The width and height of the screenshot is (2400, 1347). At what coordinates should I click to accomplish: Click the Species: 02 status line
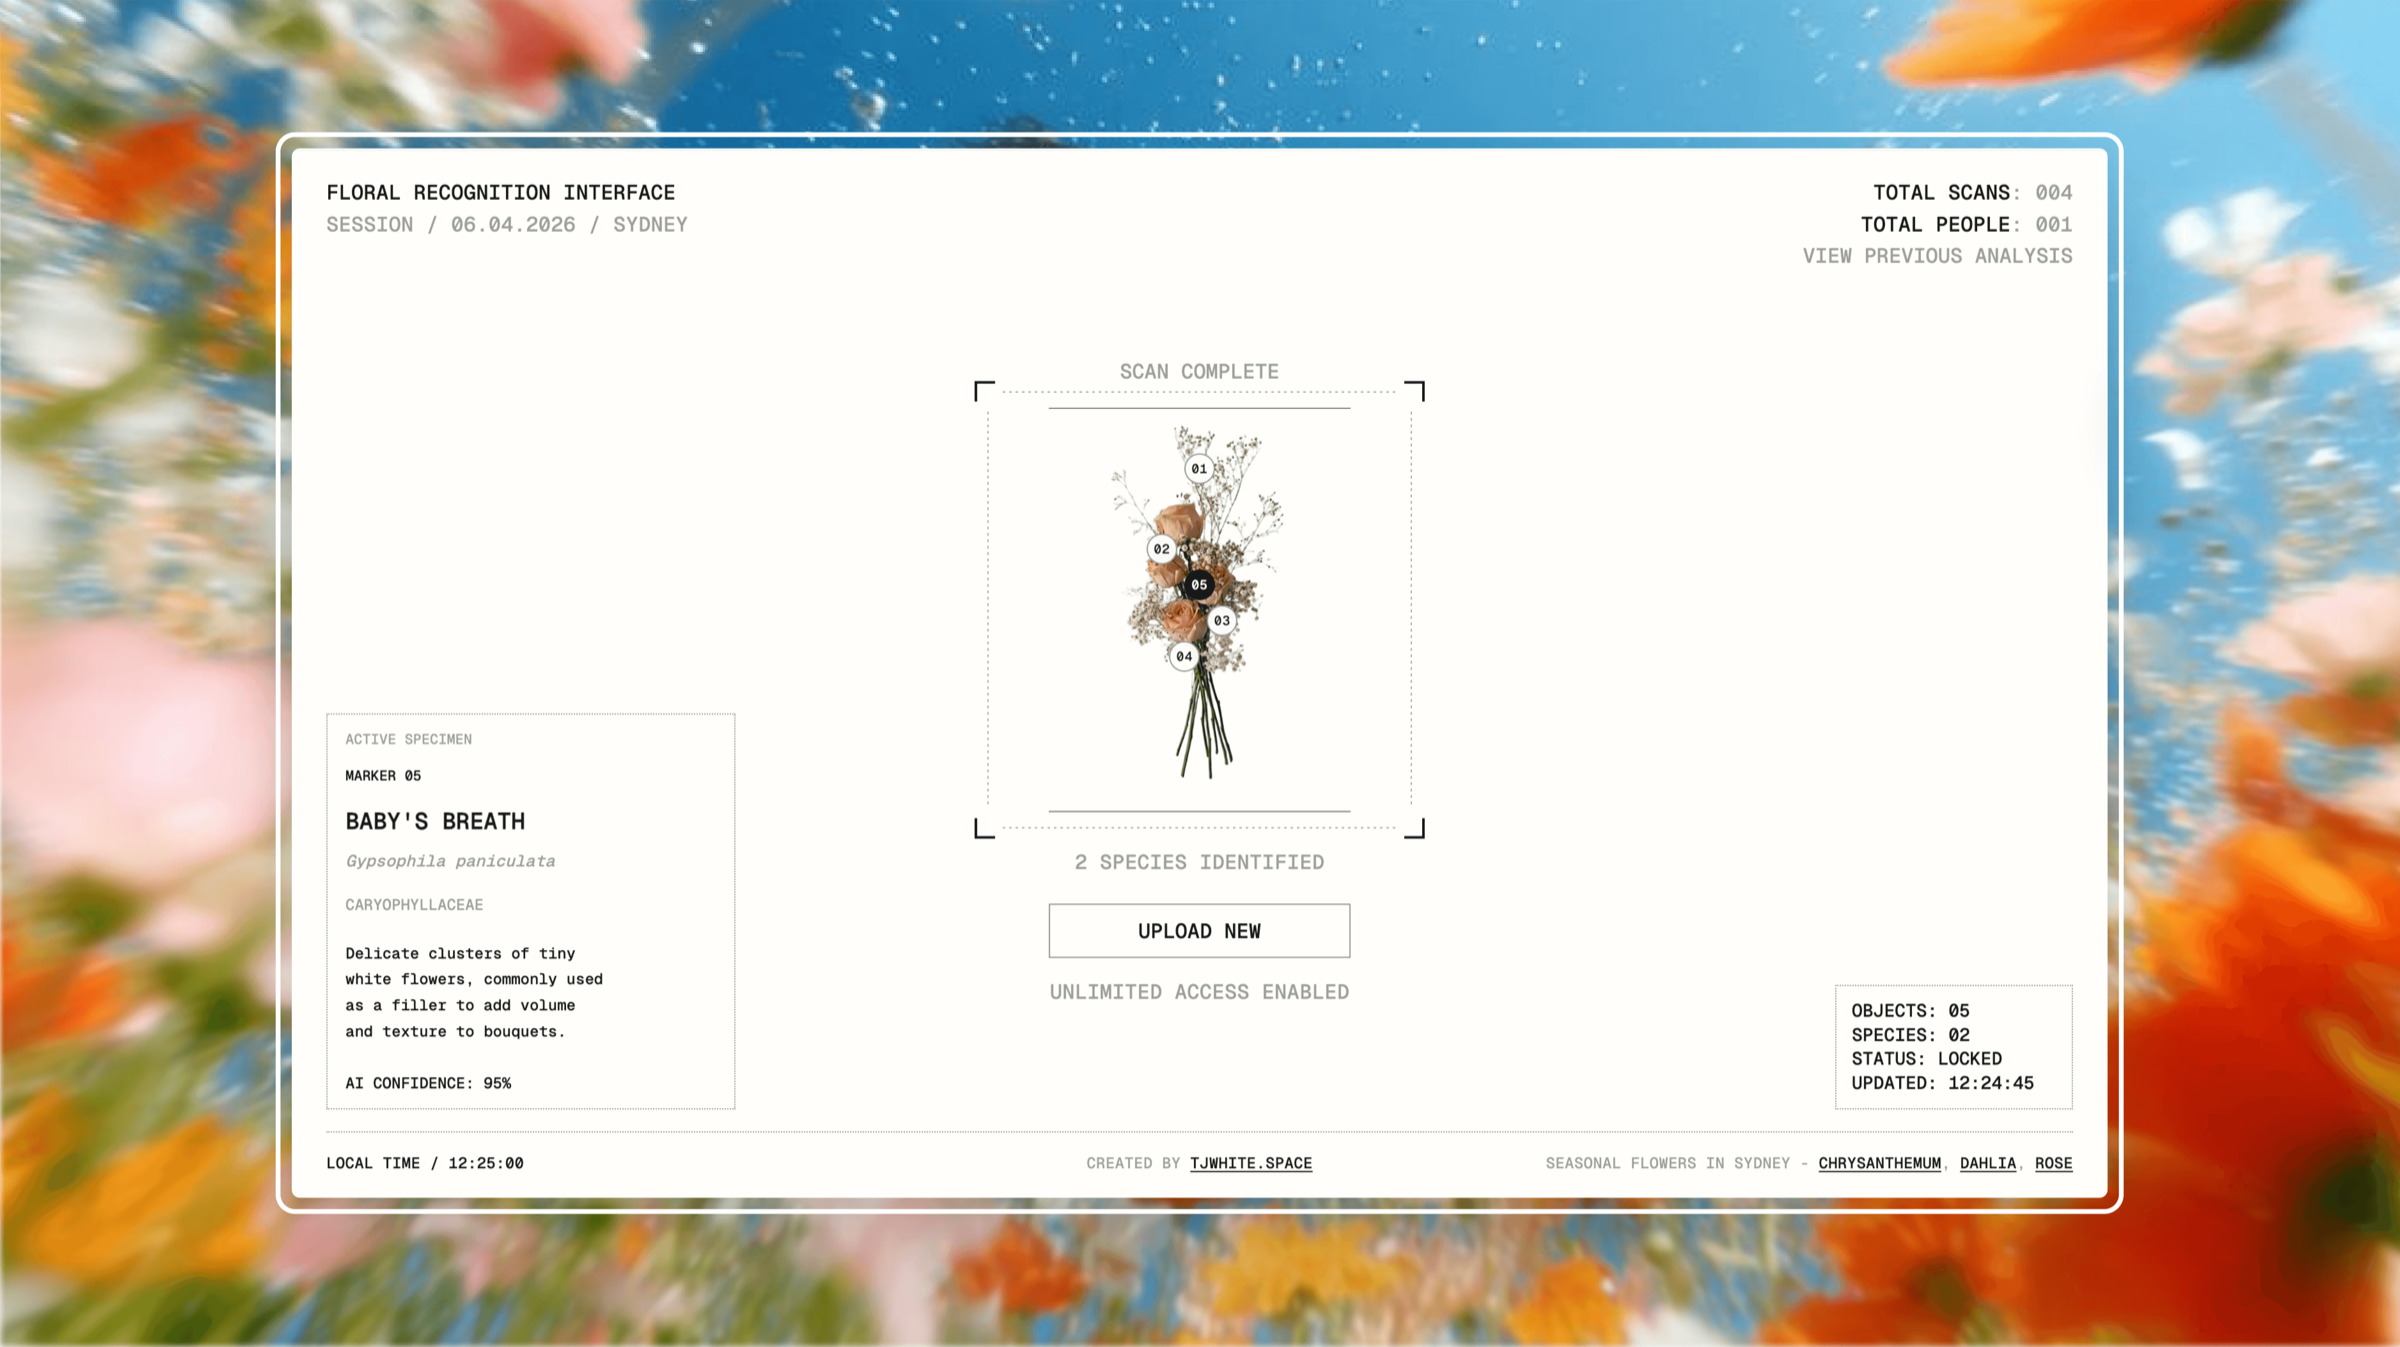pos(1910,1034)
